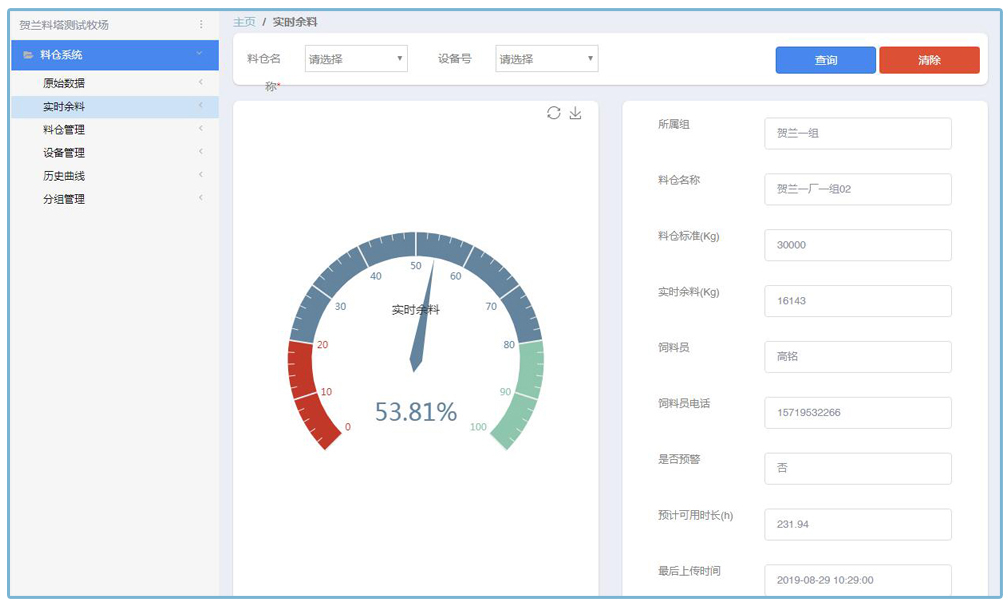Open the 料仓名称 dropdown
The width and height of the screenshot is (1008, 614).
[x=356, y=59]
